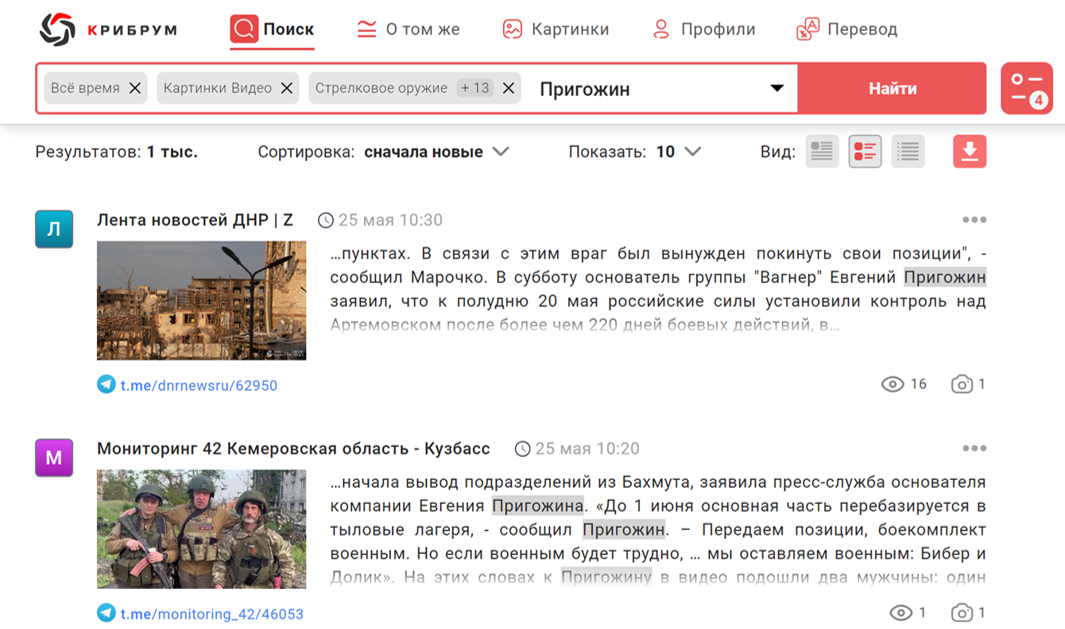Open the Лента новостей ДНР | Z source title
Image resolution: width=1065 pixels, height=629 pixels.
194,220
